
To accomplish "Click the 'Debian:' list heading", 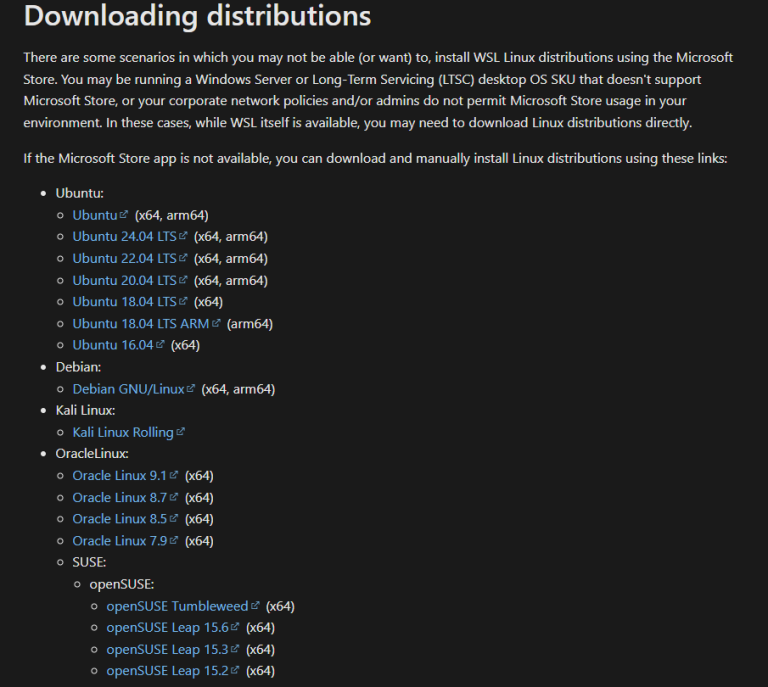I will [78, 367].
